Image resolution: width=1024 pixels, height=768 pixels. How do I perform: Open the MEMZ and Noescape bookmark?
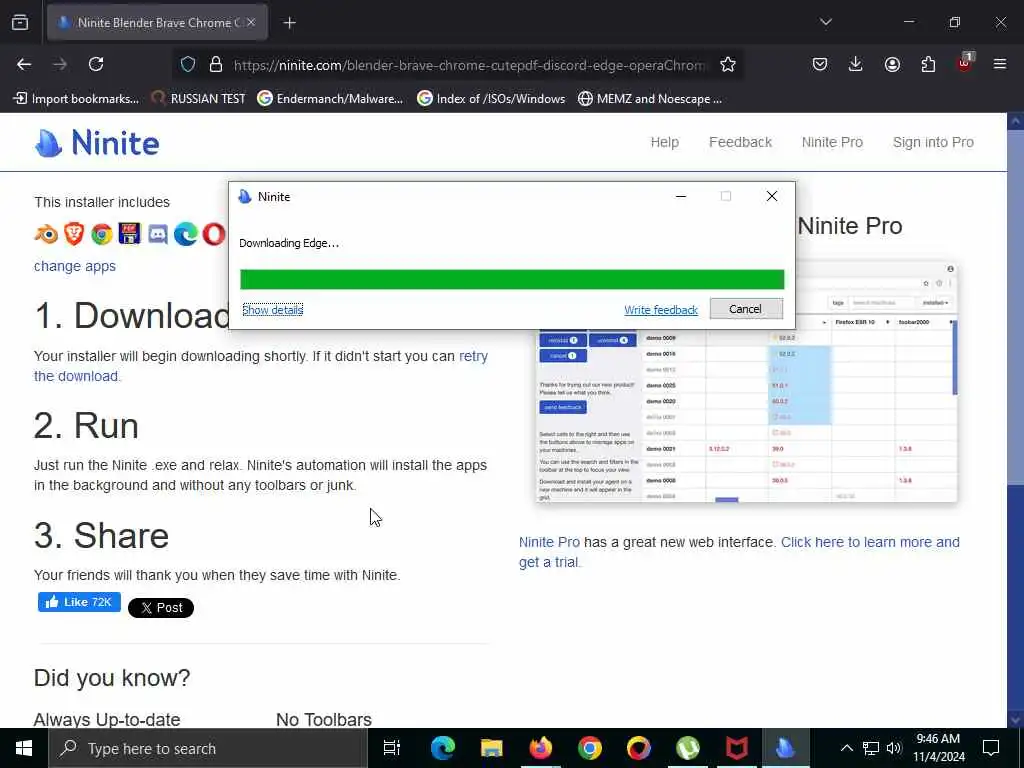[650, 99]
